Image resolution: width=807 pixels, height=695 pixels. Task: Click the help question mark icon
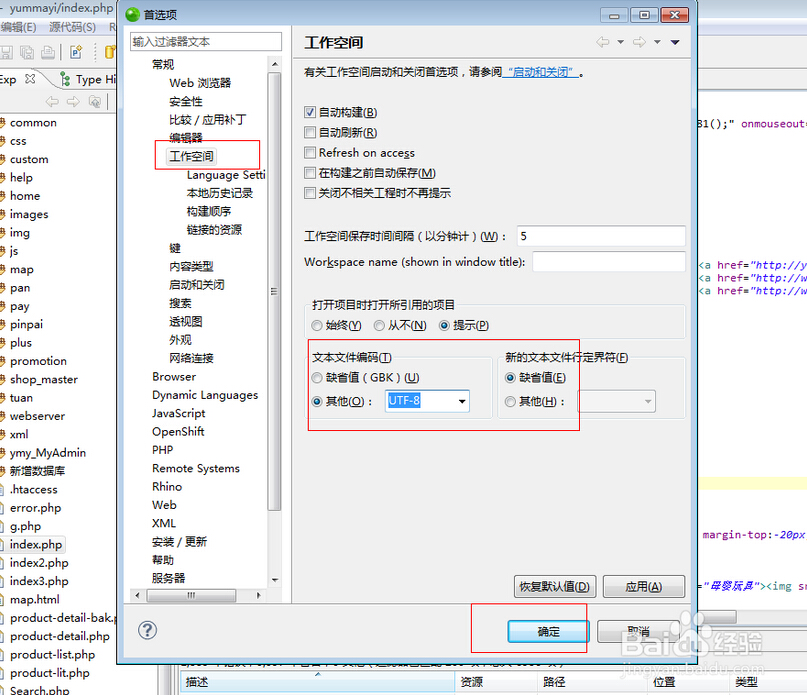pyautogui.click(x=146, y=630)
